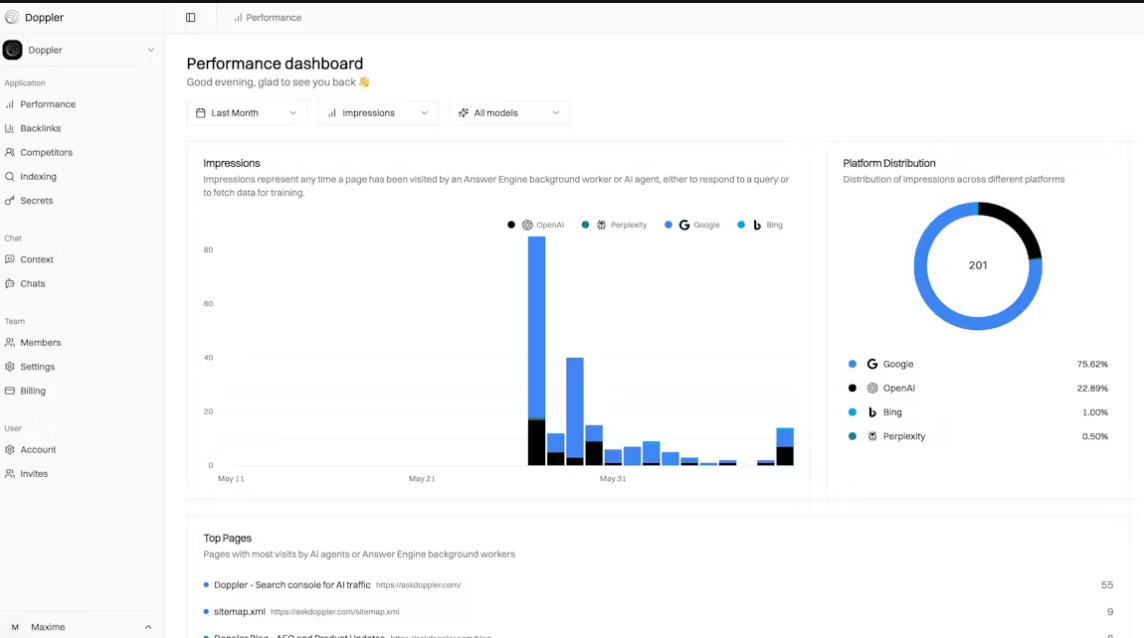Click the donut chart showing 201
1144x638 pixels.
pyautogui.click(x=978, y=266)
